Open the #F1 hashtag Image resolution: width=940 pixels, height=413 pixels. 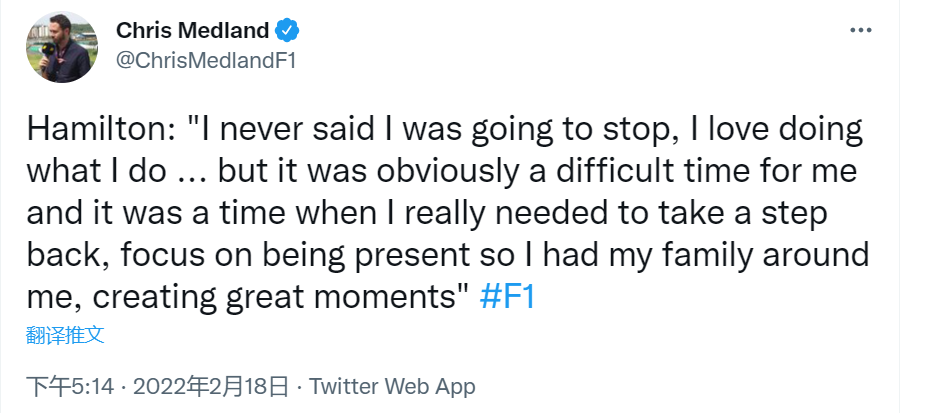coord(508,299)
